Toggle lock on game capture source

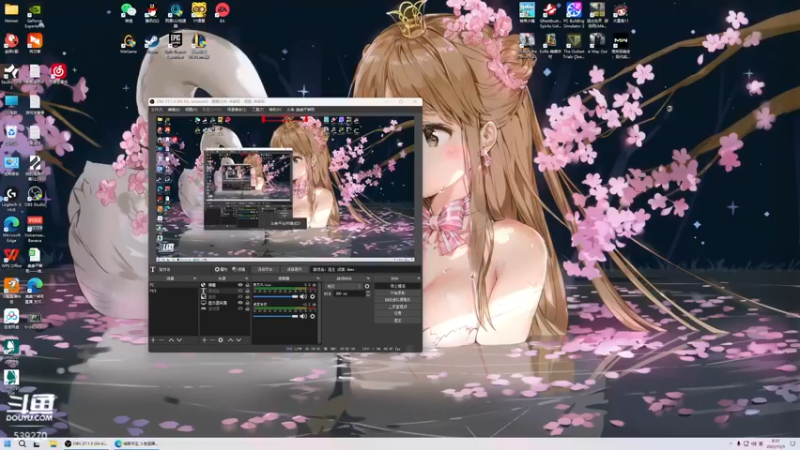point(247,309)
